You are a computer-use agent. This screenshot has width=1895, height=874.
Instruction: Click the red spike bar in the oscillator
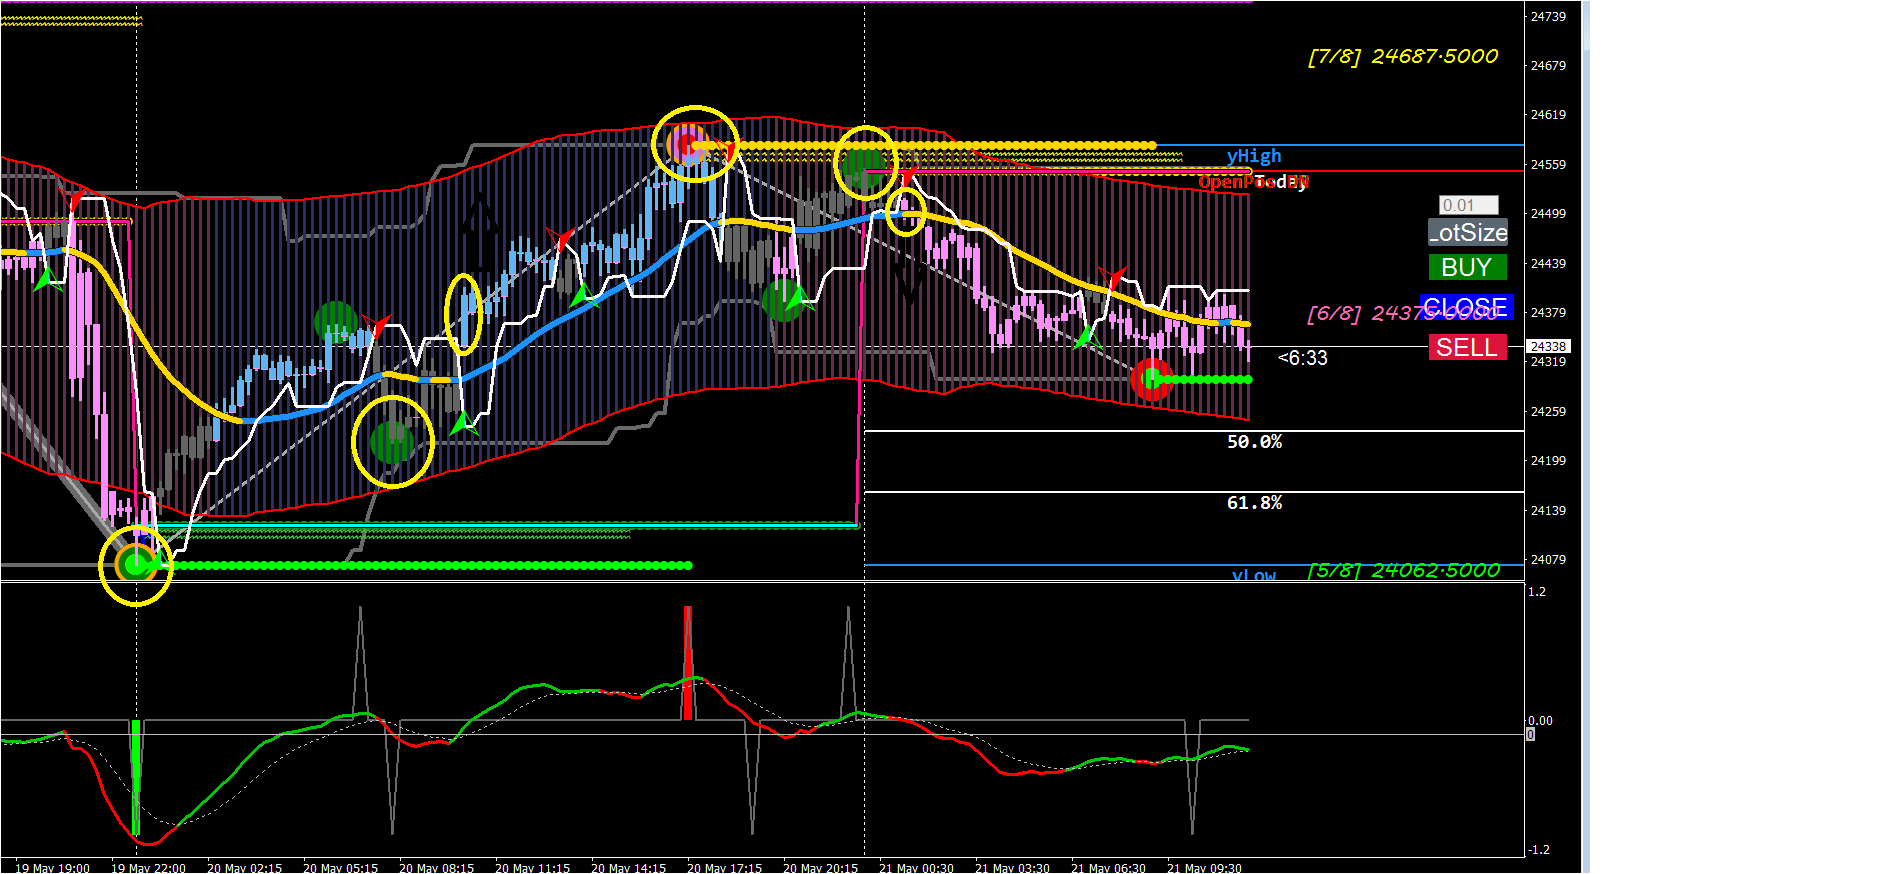coord(688,663)
